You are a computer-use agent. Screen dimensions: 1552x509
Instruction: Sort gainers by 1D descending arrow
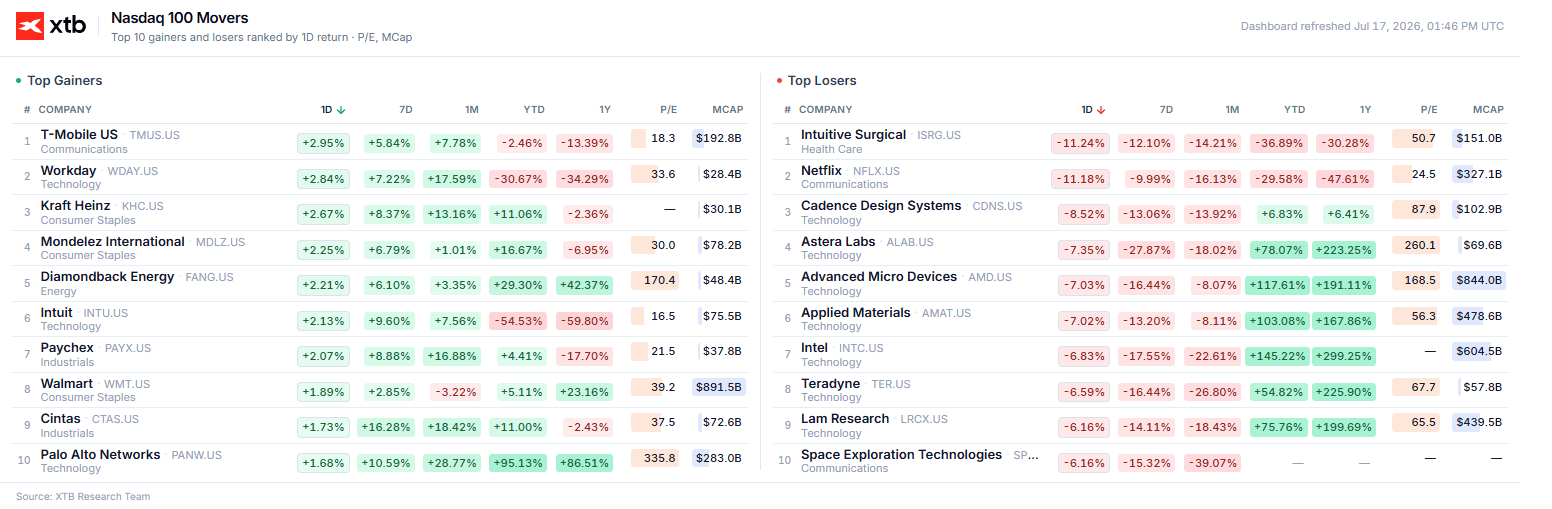point(341,110)
